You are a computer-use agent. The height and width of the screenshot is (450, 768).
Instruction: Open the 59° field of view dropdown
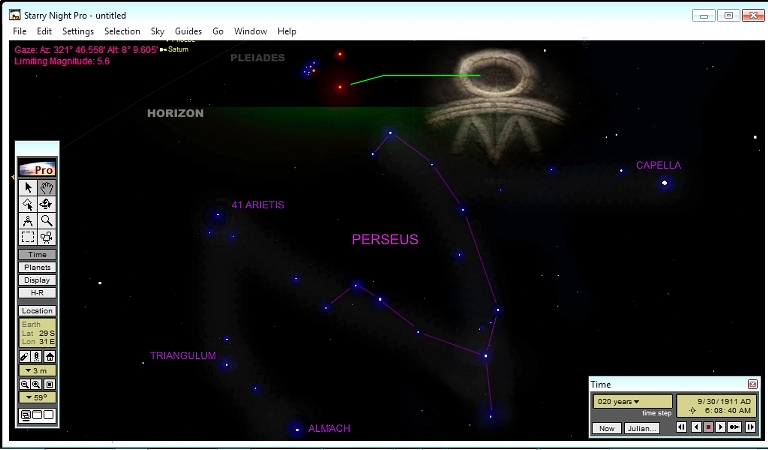click(37, 398)
